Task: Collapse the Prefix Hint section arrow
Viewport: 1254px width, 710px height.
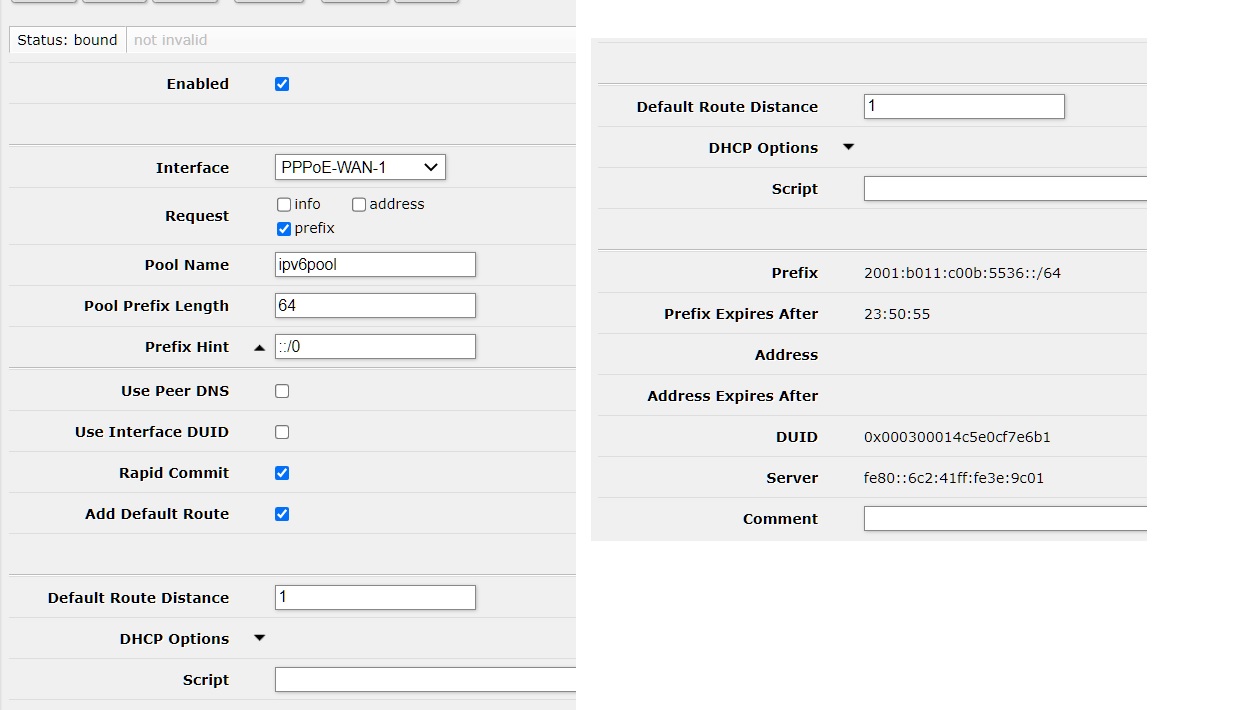Action: pos(258,347)
